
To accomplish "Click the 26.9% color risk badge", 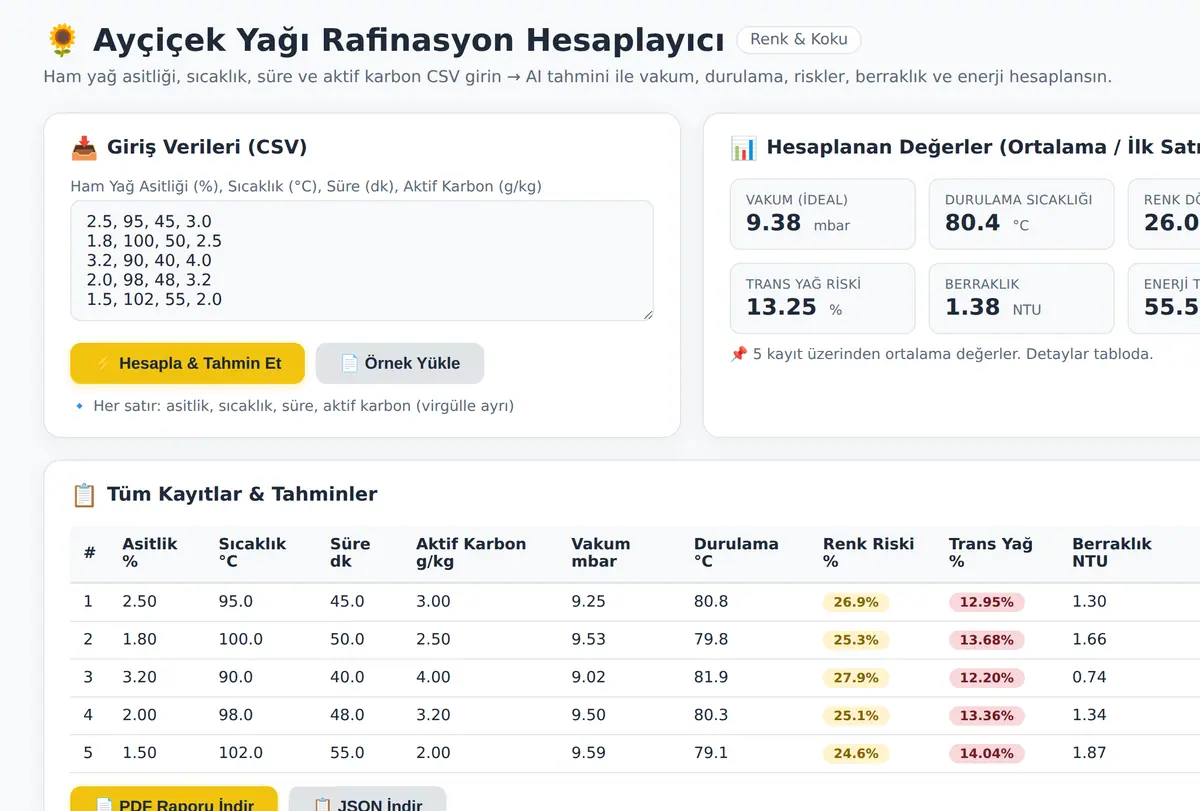I will (856, 602).
